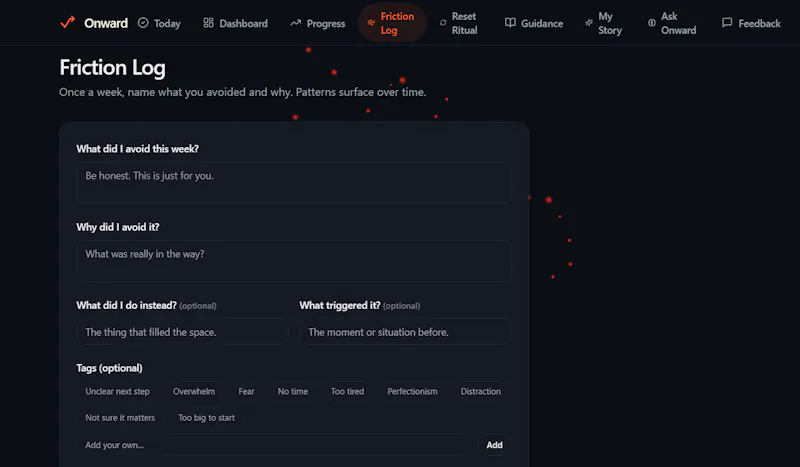
Task: Toggle the Too tired tag
Action: (347, 391)
